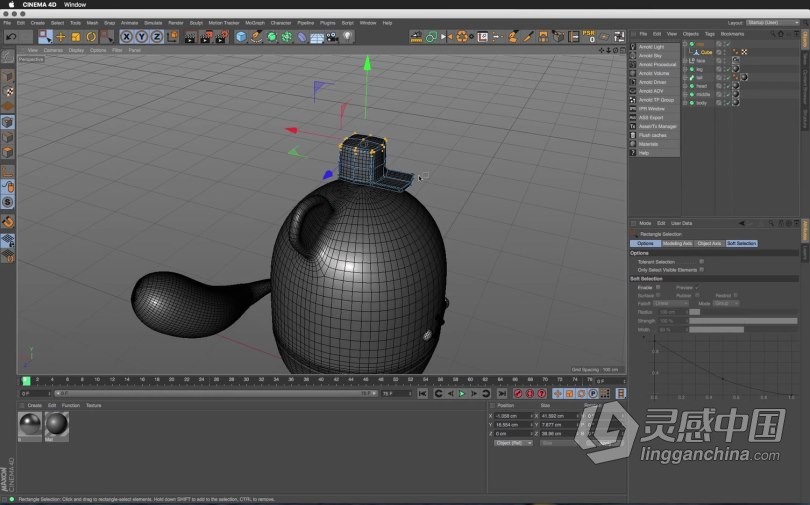The height and width of the screenshot is (505, 810).
Task: Open Edit Render Settings clapperboard icon
Action: [x=222, y=37]
